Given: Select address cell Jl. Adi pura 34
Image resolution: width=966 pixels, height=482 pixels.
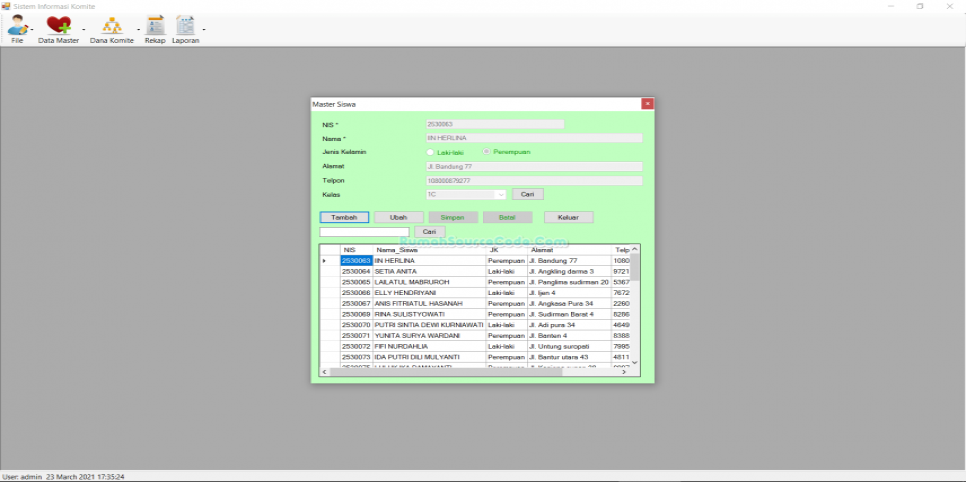Looking at the screenshot, I should [x=569, y=325].
